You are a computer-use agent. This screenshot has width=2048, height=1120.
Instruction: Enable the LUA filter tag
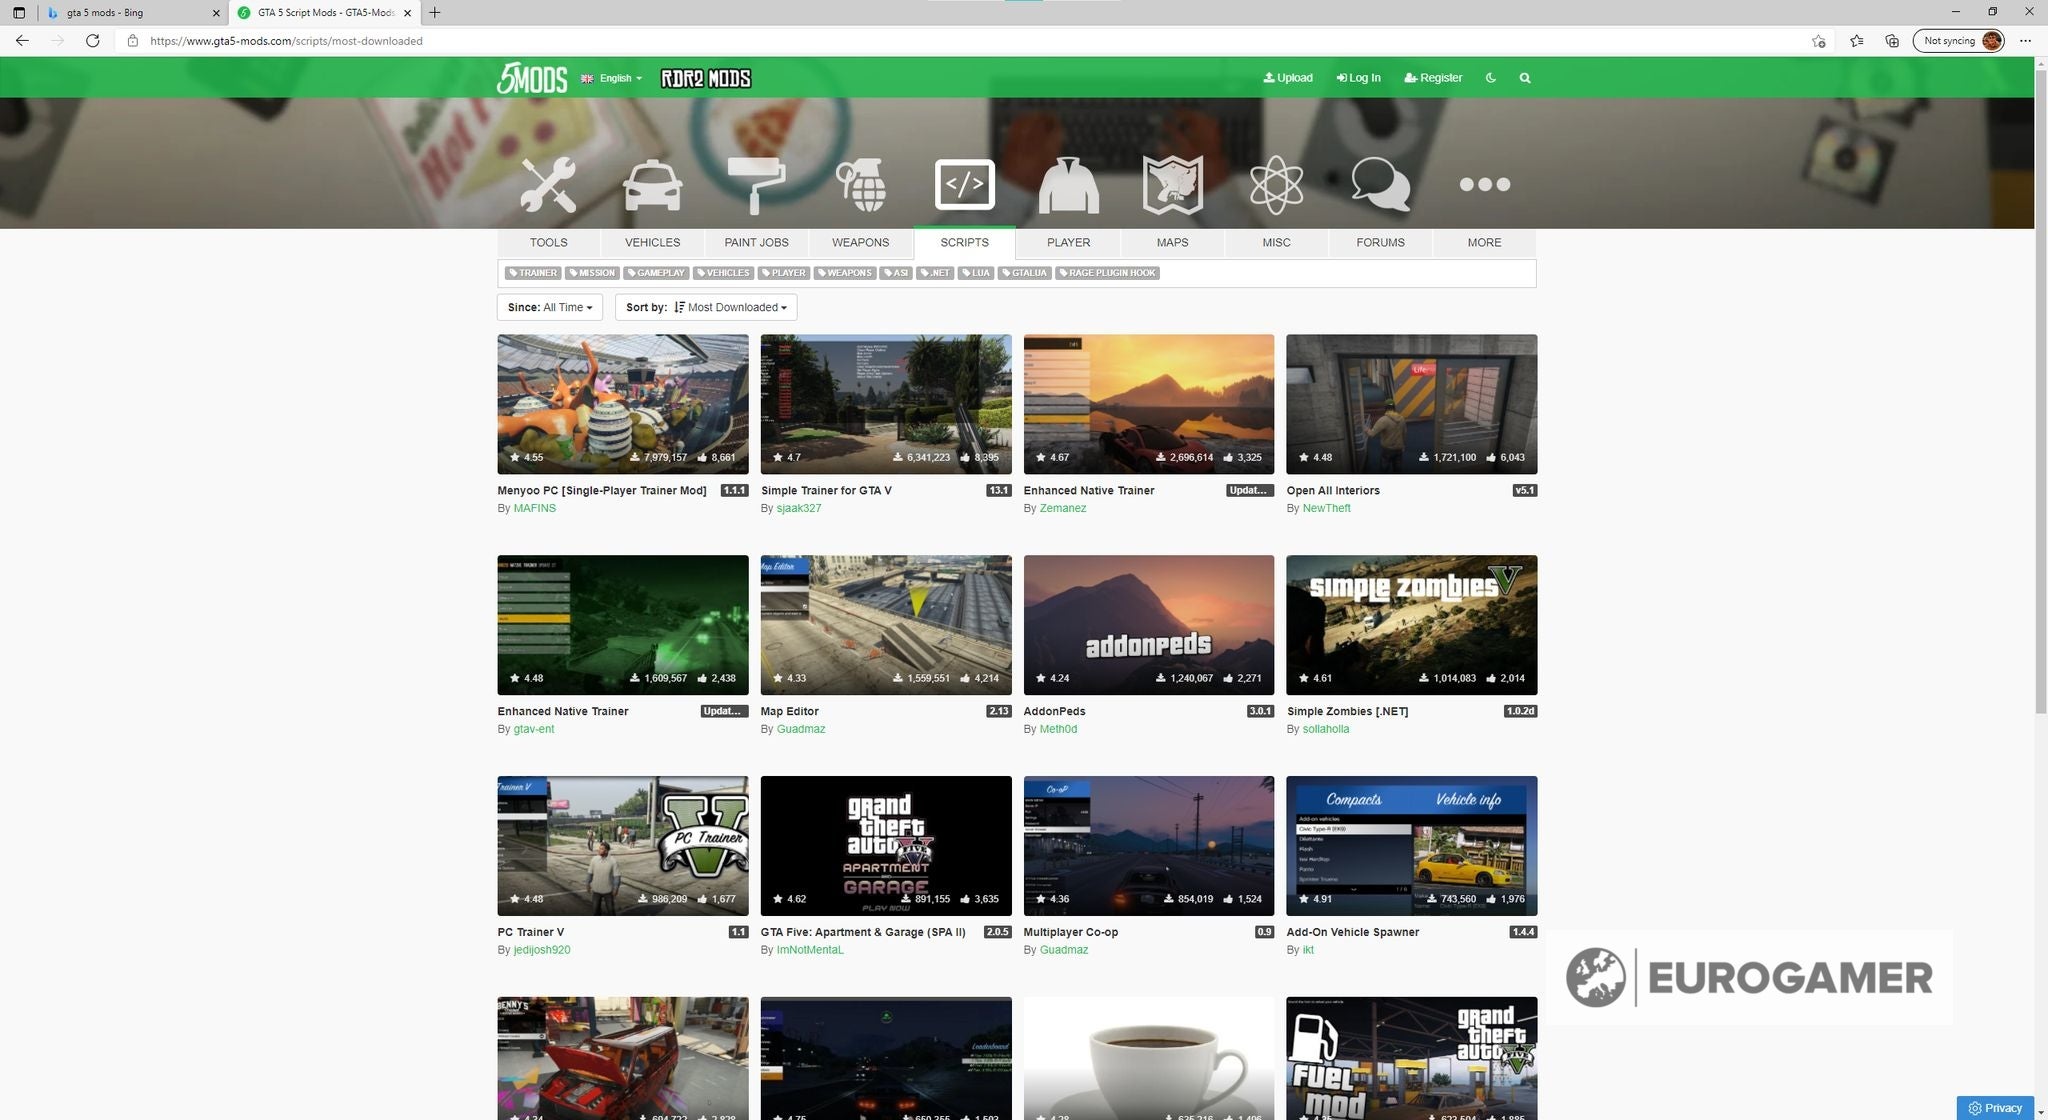[976, 273]
